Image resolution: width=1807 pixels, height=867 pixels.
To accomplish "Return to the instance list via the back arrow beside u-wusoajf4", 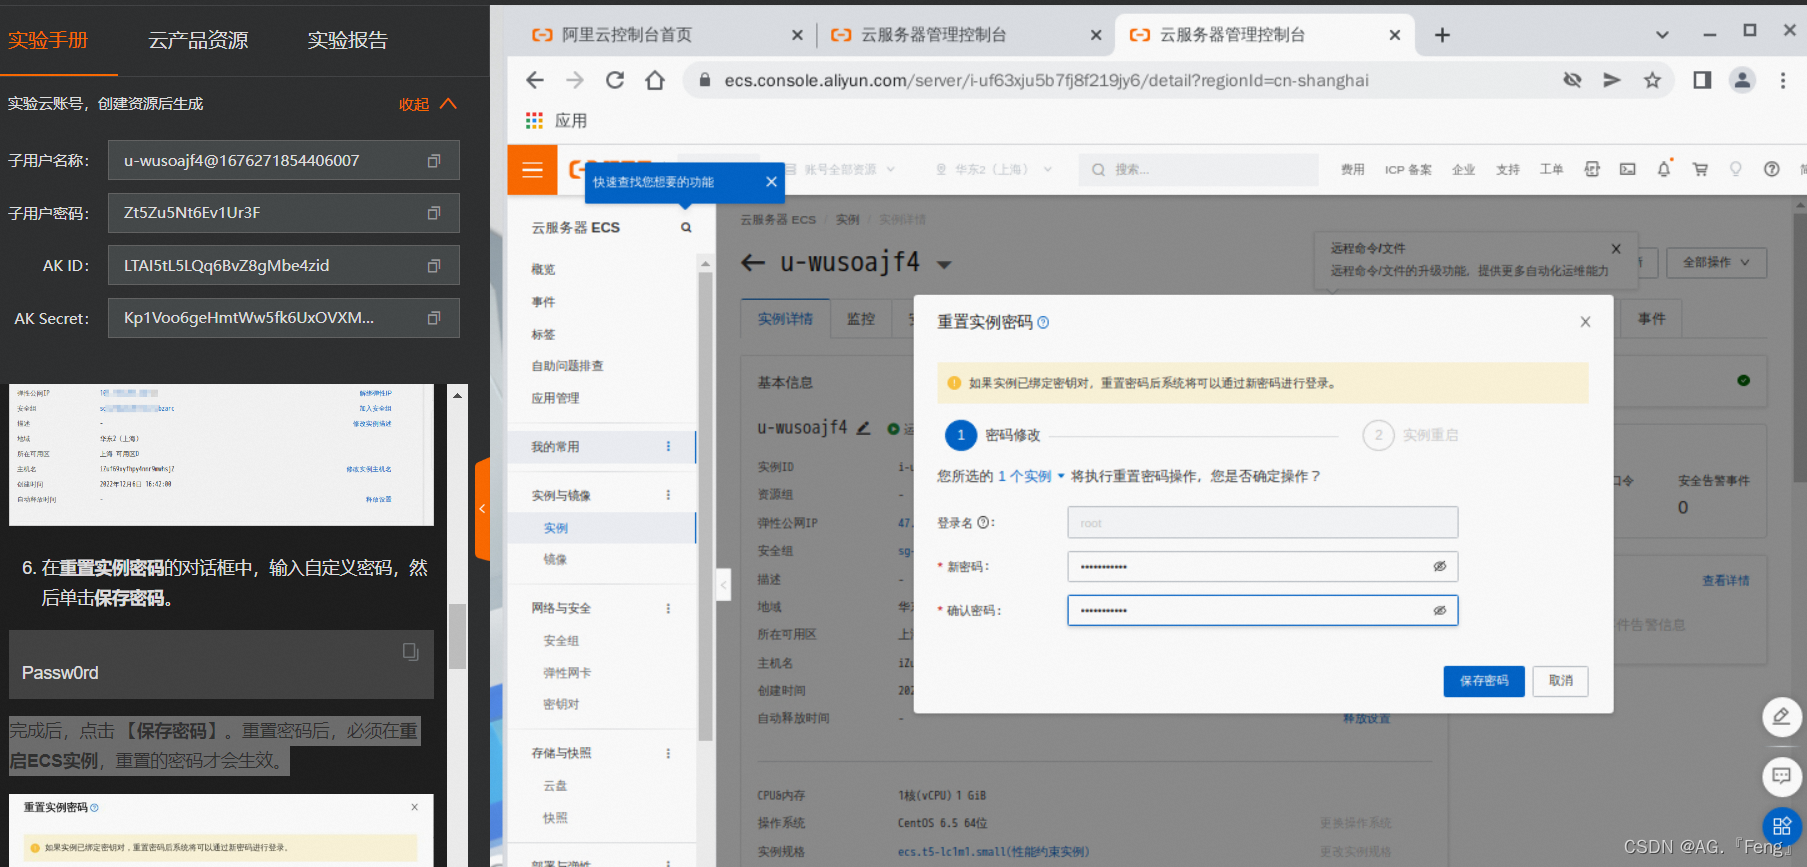I will tap(753, 263).
